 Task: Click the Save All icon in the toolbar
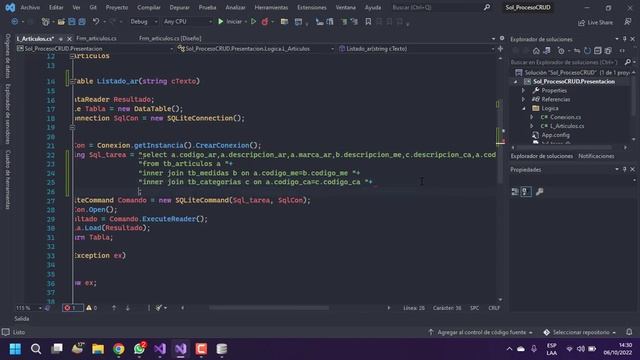[82, 22]
